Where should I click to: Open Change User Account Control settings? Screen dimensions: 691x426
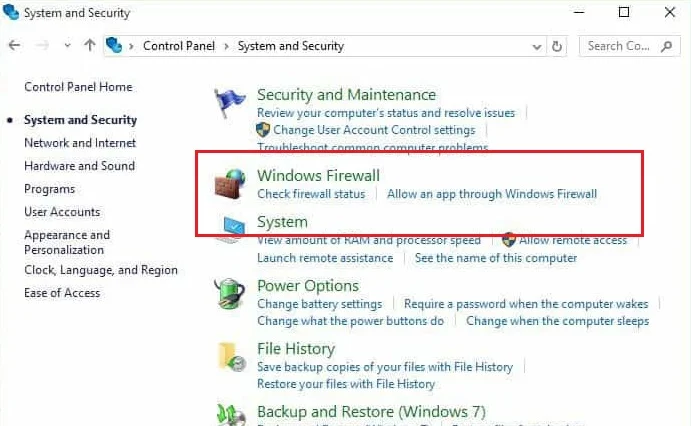coord(374,130)
